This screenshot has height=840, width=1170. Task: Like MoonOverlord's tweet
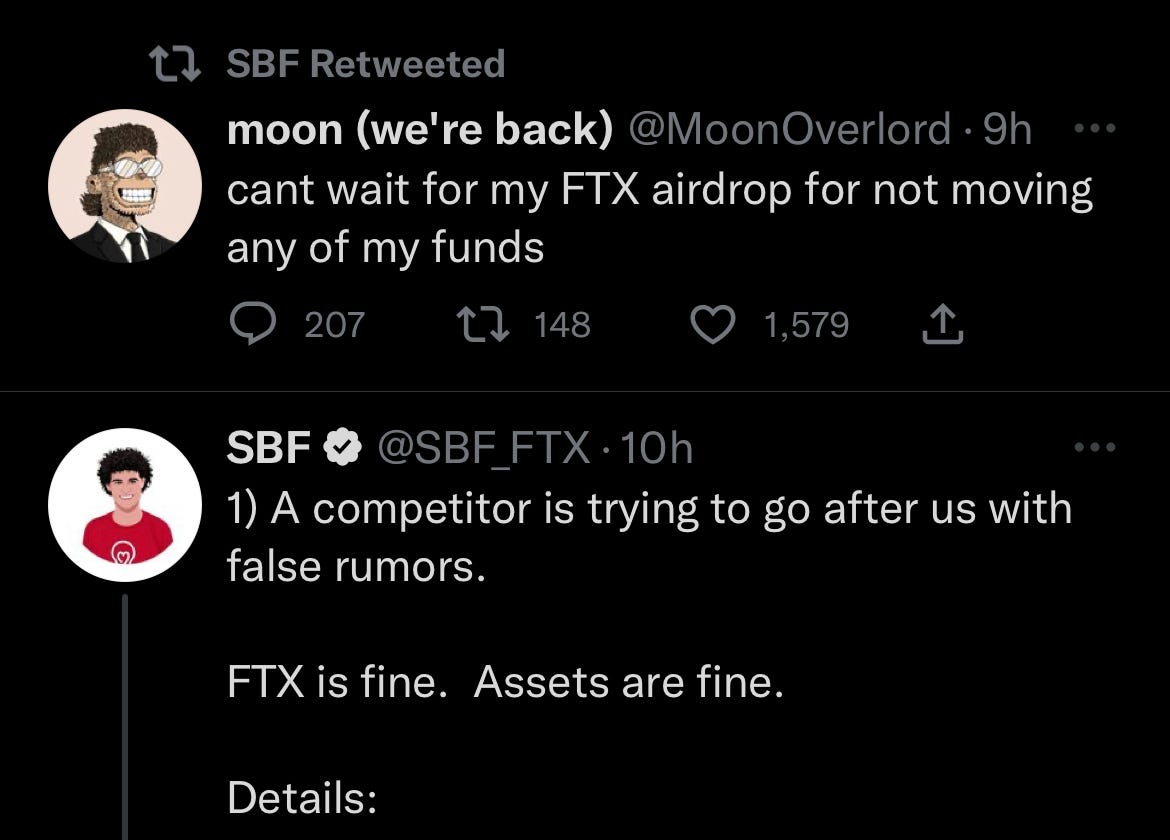pos(713,322)
